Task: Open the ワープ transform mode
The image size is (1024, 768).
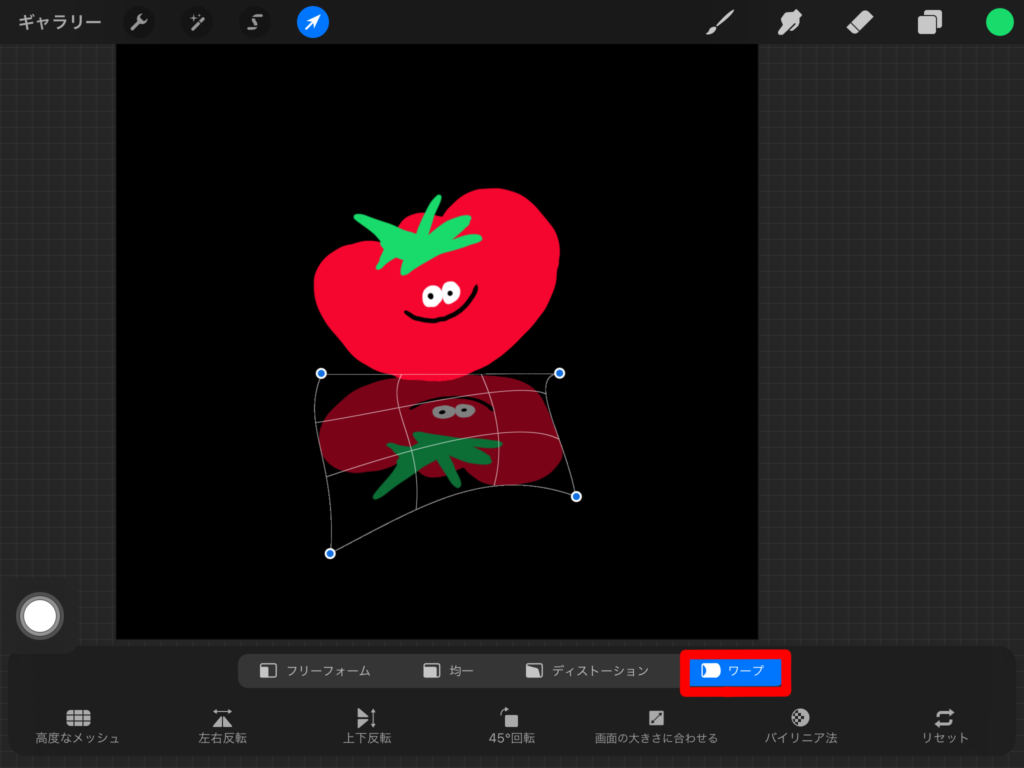Action: (x=735, y=671)
